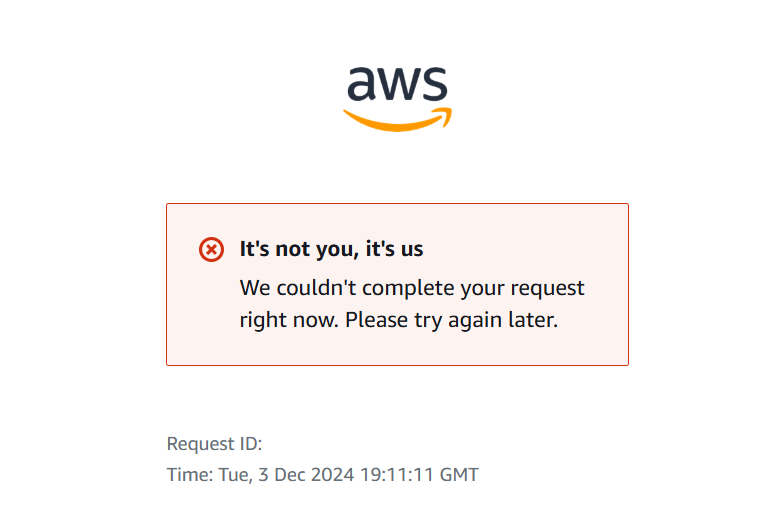Screen dimensions: 761x516
Task: Click the "We couldn't complete your request" line
Action: tap(412, 288)
